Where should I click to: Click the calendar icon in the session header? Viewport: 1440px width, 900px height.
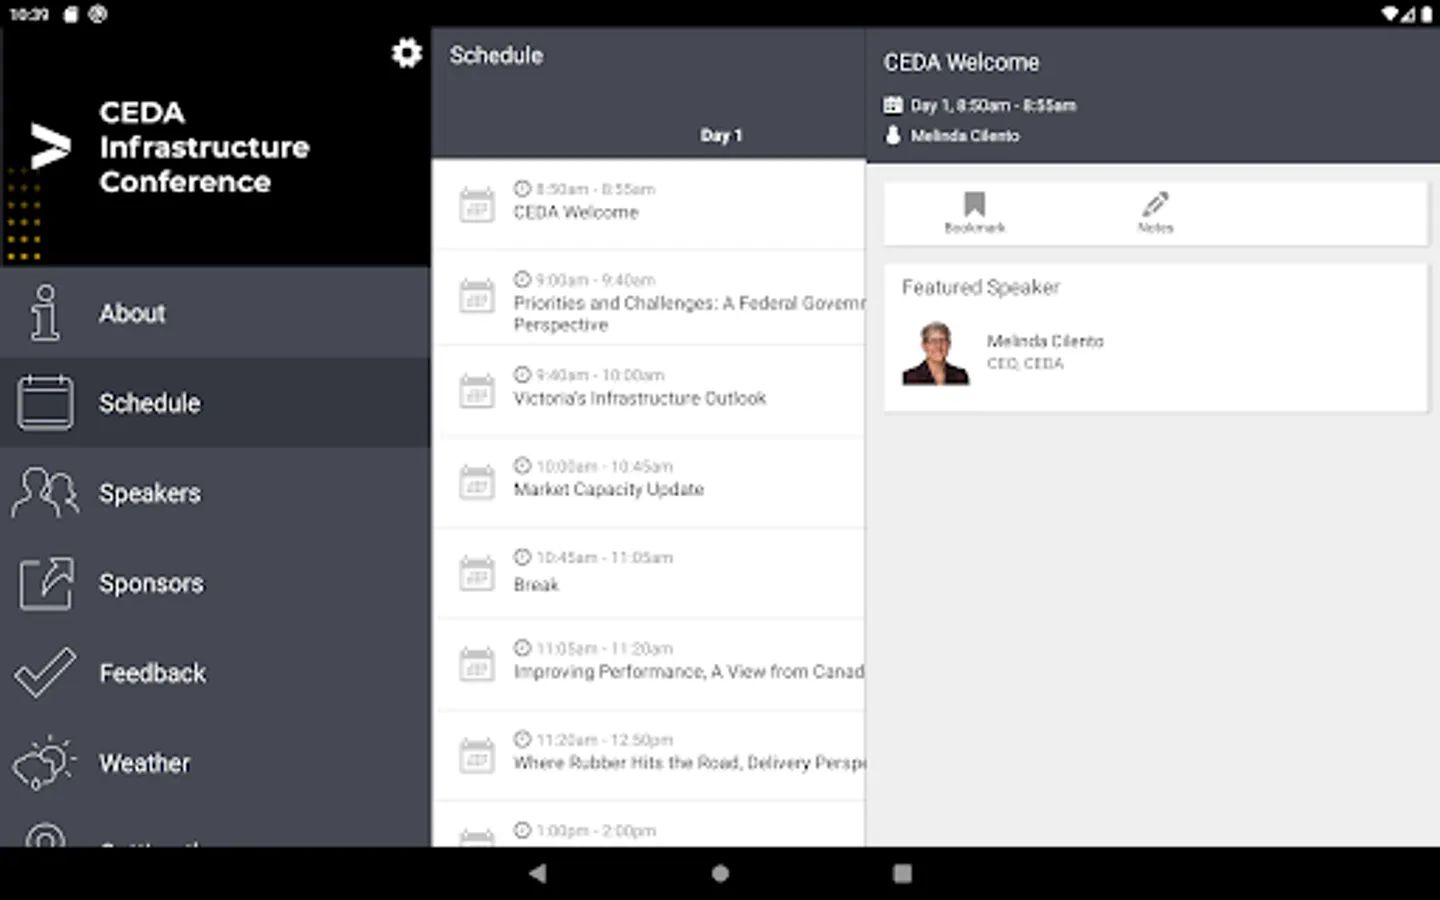click(x=893, y=105)
